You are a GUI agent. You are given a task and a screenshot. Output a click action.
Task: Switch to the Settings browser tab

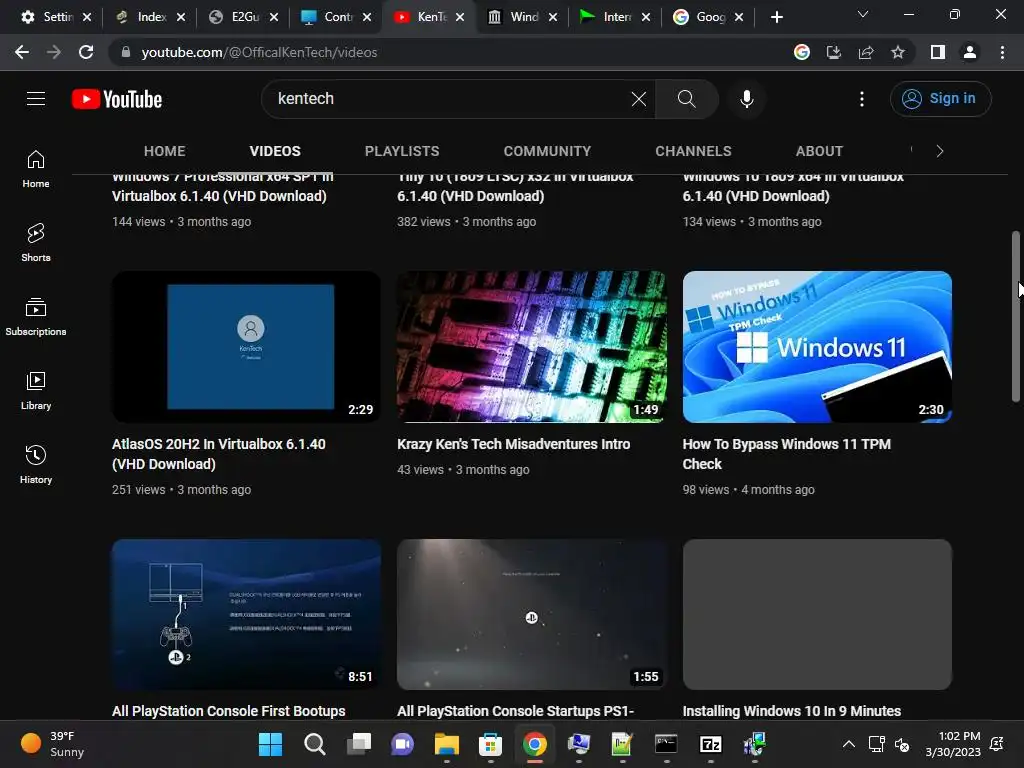click(49, 17)
